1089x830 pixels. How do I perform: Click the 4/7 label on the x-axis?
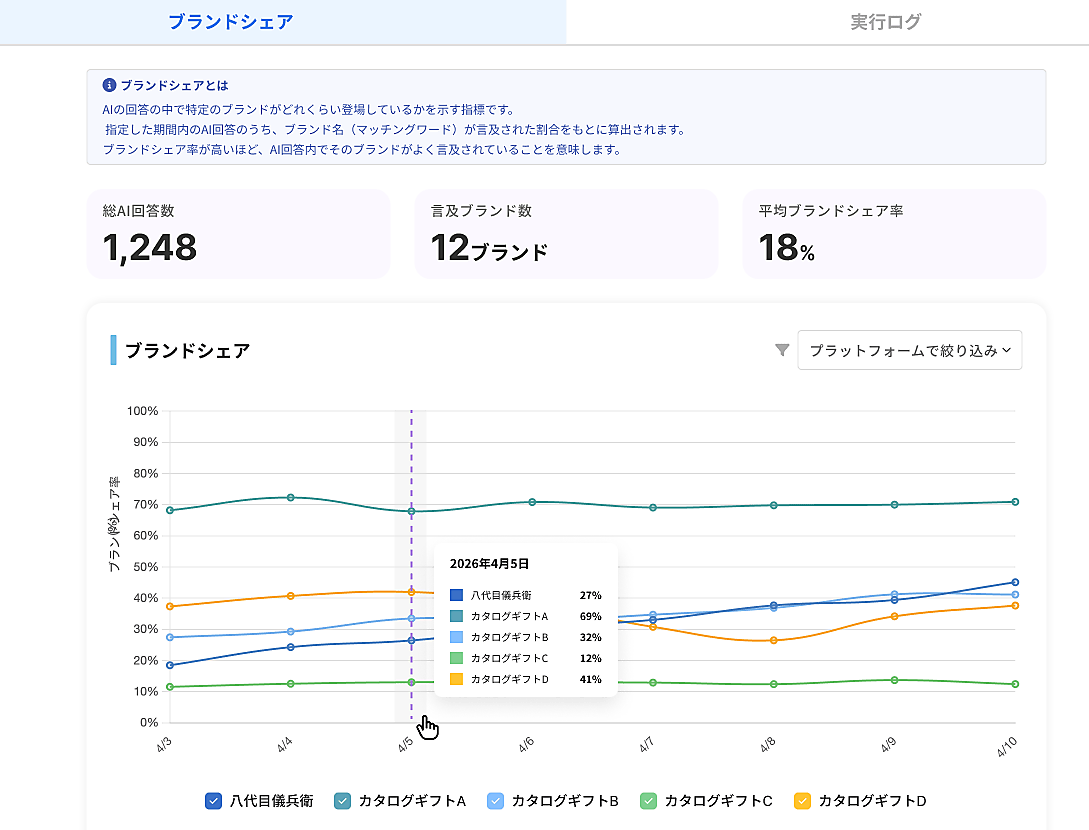point(647,745)
